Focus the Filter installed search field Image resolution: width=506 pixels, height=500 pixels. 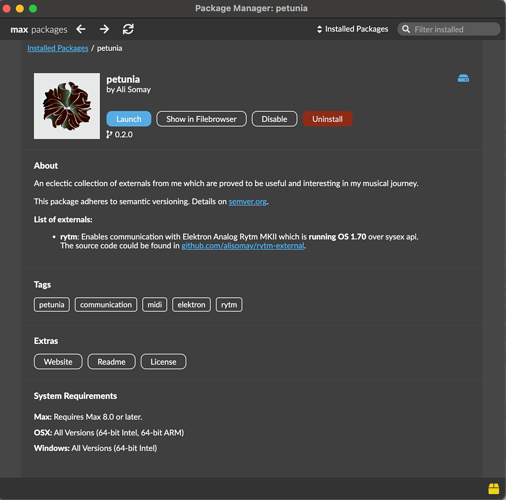tap(449, 29)
